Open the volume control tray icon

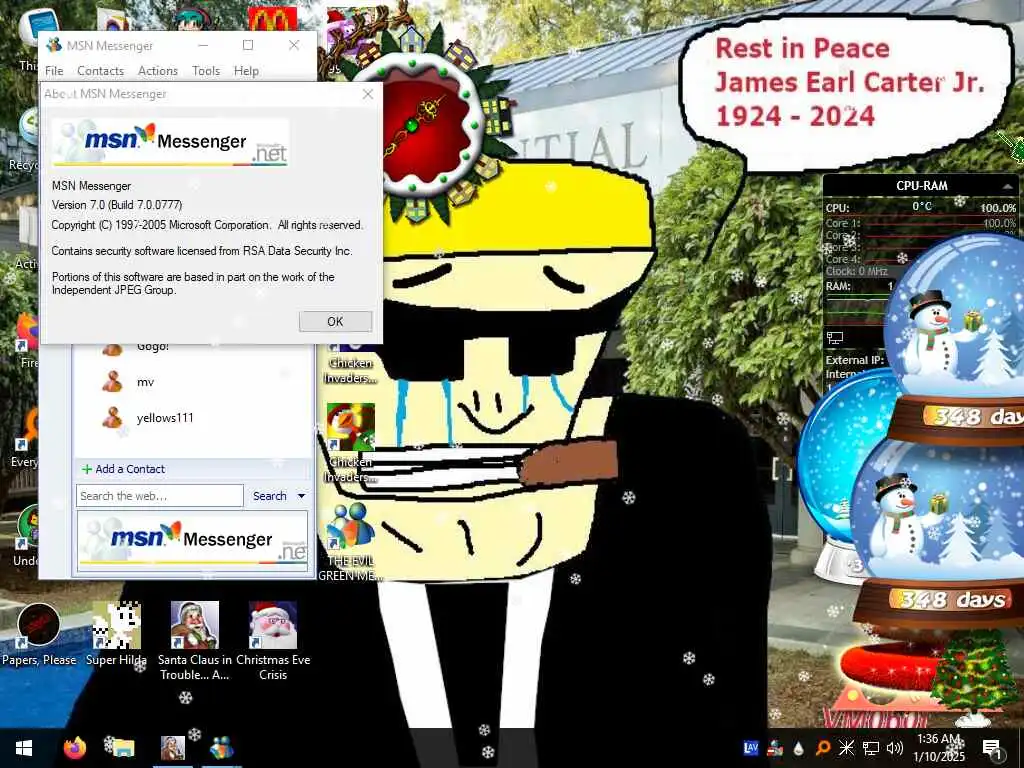[895, 748]
